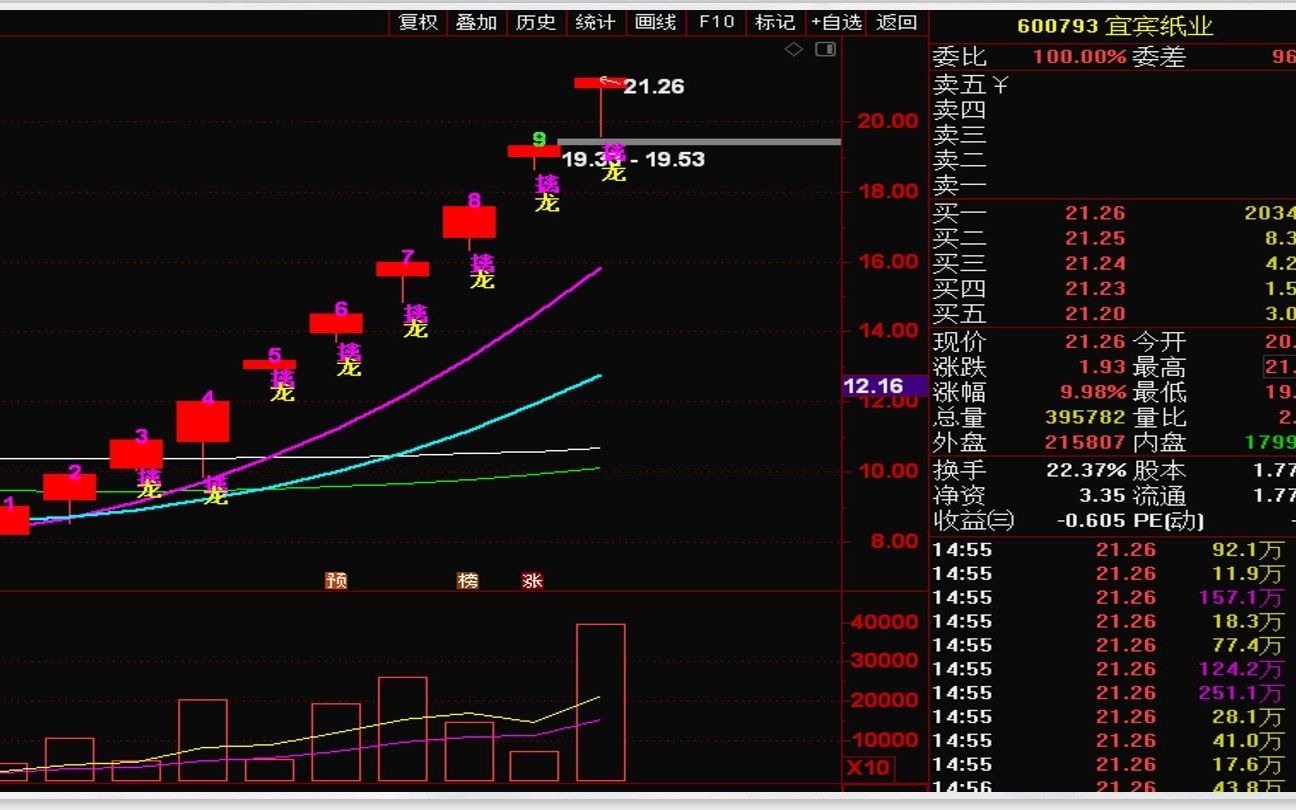Click the 20.00 price axis label
Viewport: 1296px width, 810px height.
coord(887,121)
